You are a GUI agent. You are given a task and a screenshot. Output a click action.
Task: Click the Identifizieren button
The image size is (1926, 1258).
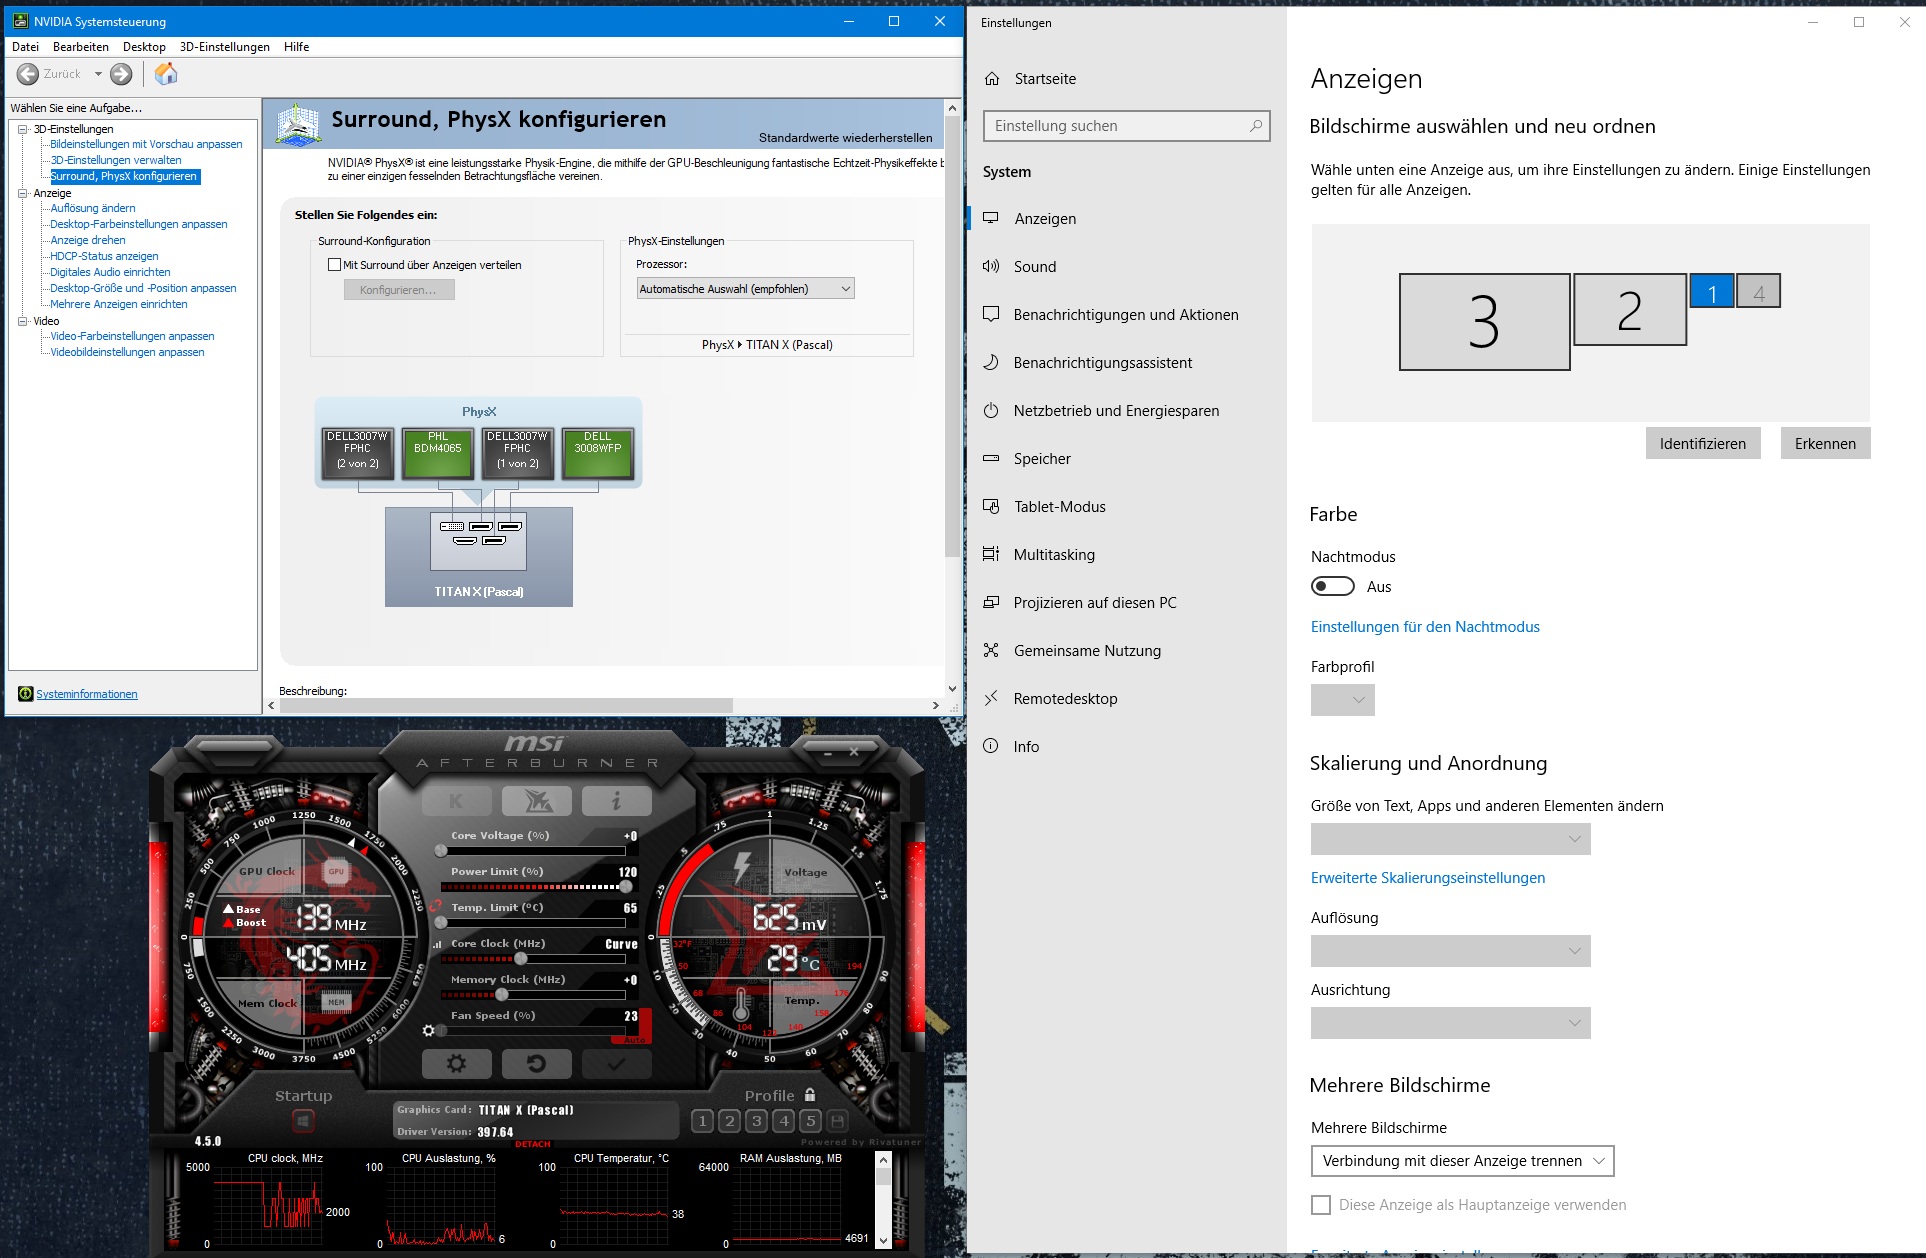coord(1703,444)
